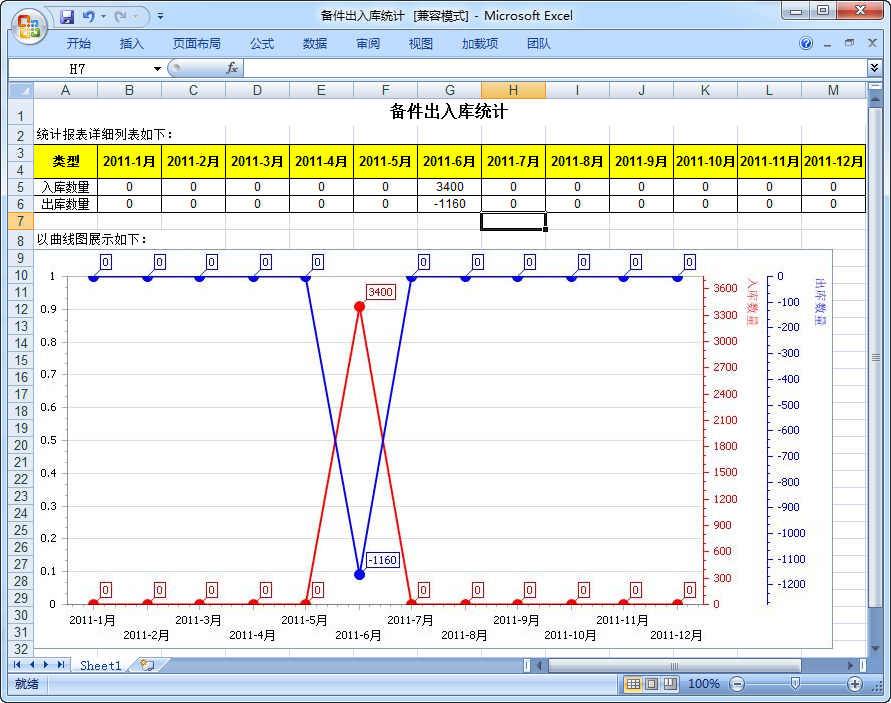Click the Insert Function fx icon
Screen dimensions: 891x703
[232, 68]
